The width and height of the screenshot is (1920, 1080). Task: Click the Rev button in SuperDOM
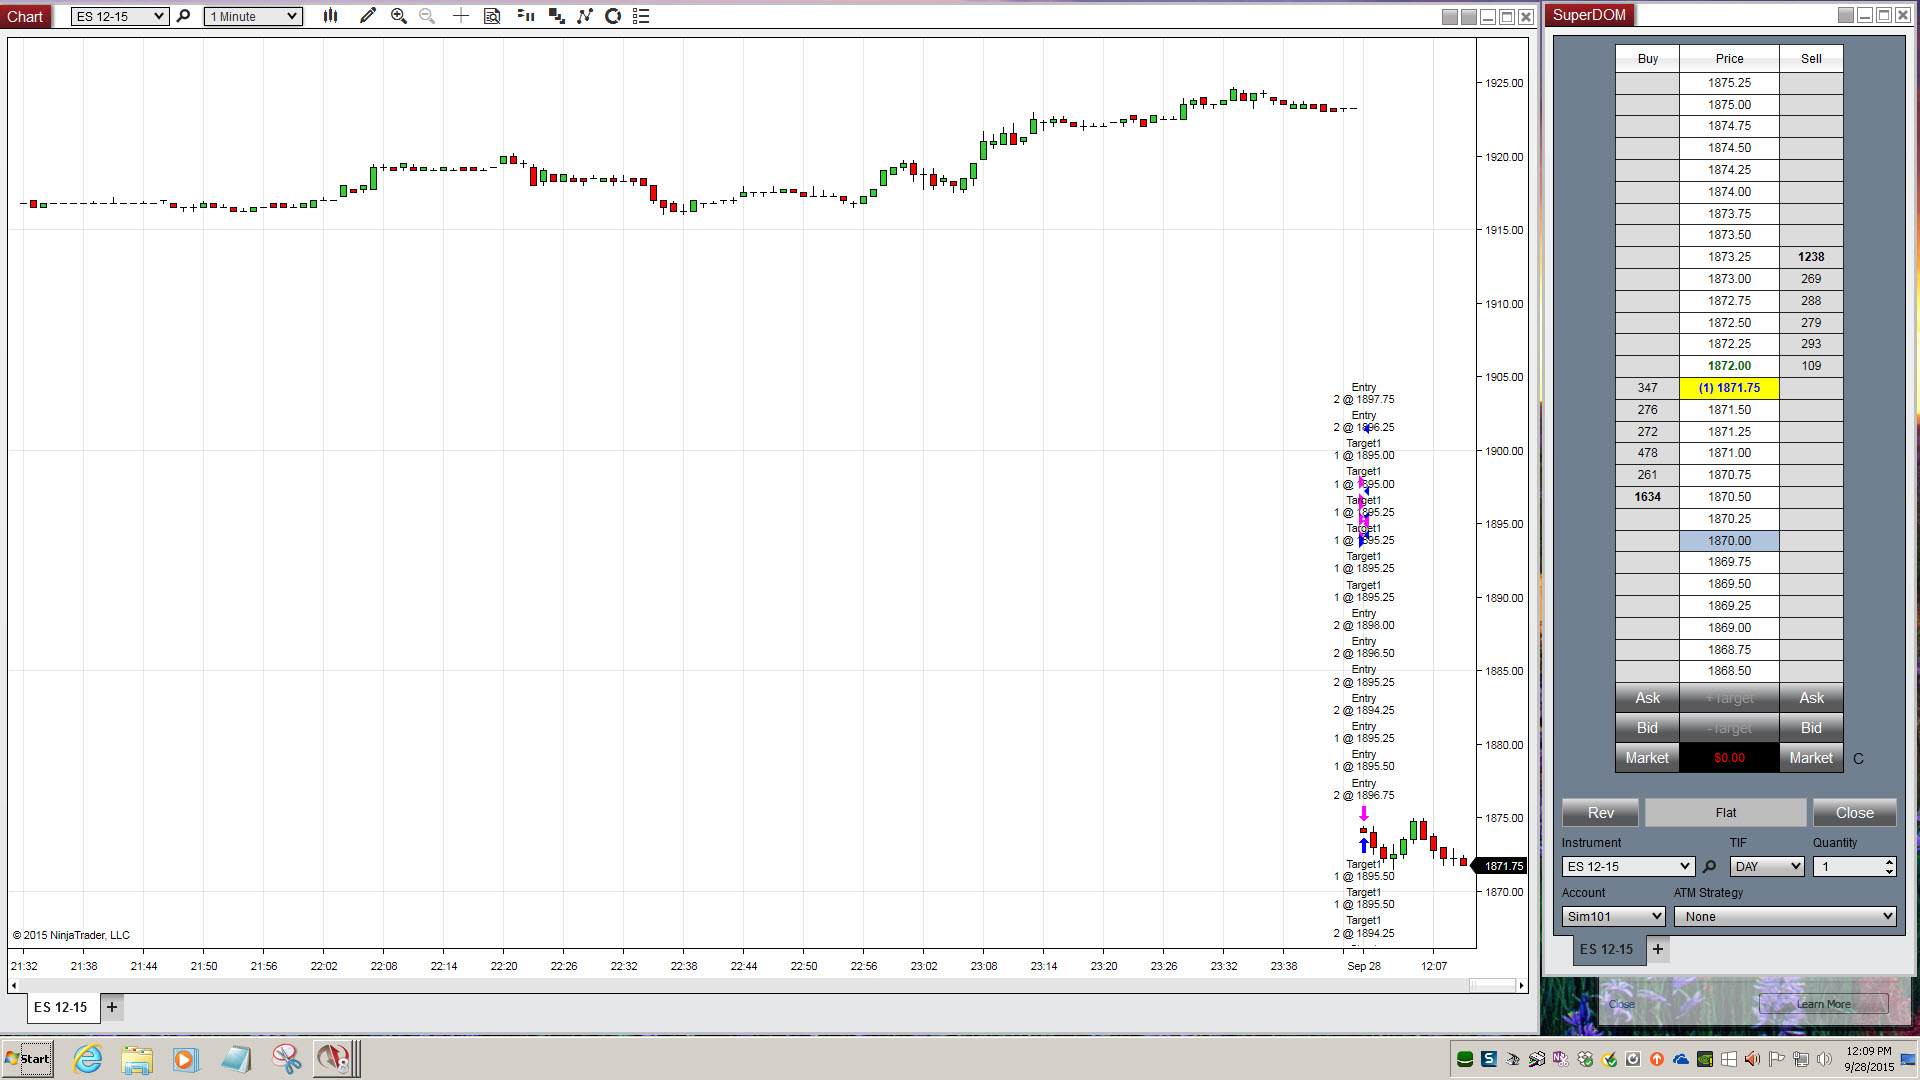click(x=1600, y=813)
